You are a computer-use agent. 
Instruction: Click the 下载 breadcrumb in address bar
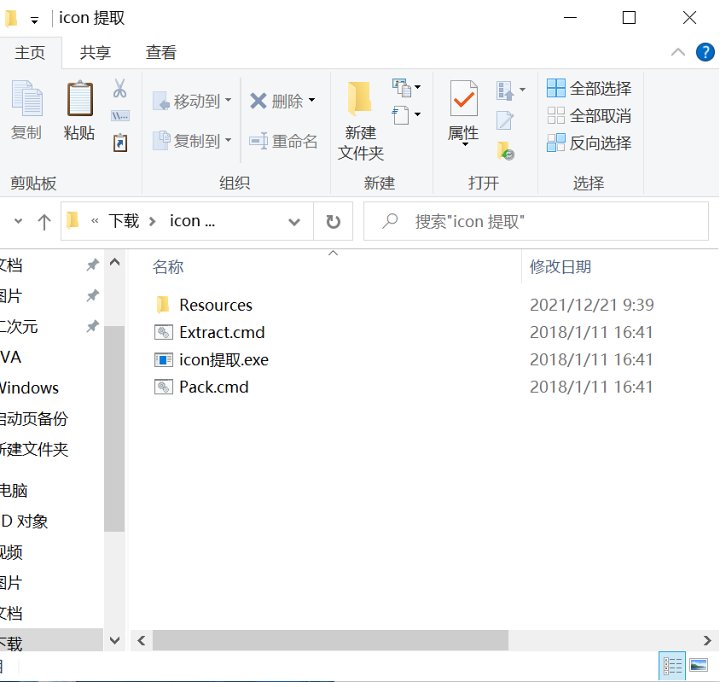pyautogui.click(x=124, y=221)
